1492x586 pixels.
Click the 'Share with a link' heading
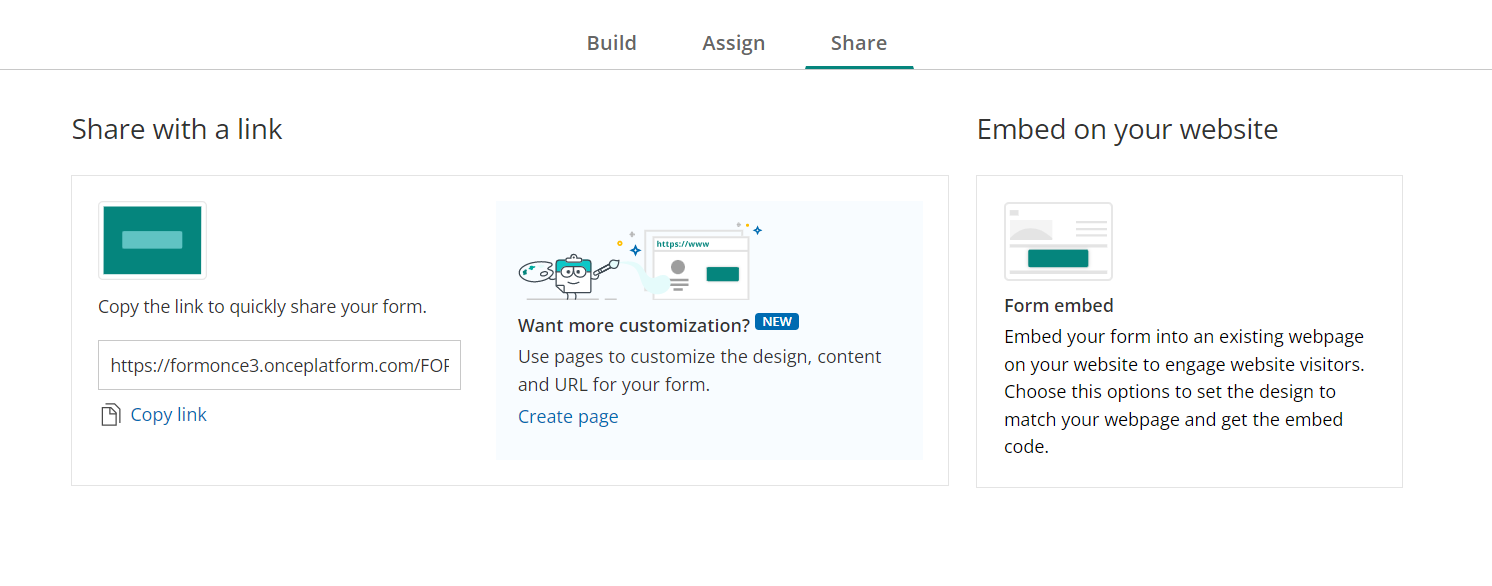177,129
